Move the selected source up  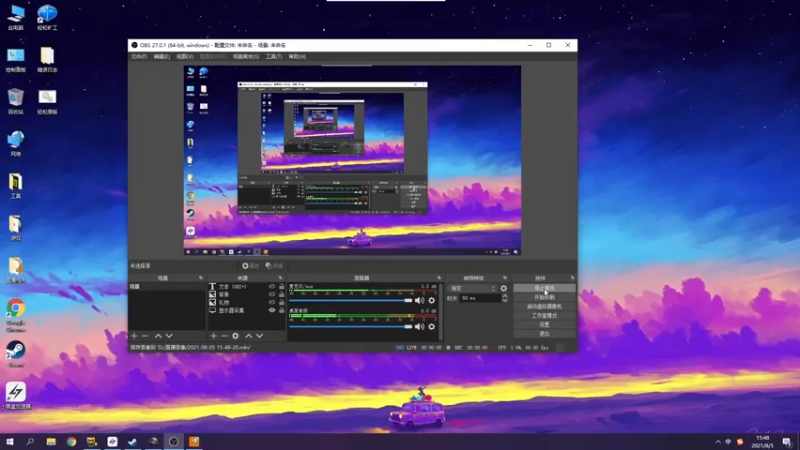[248, 336]
